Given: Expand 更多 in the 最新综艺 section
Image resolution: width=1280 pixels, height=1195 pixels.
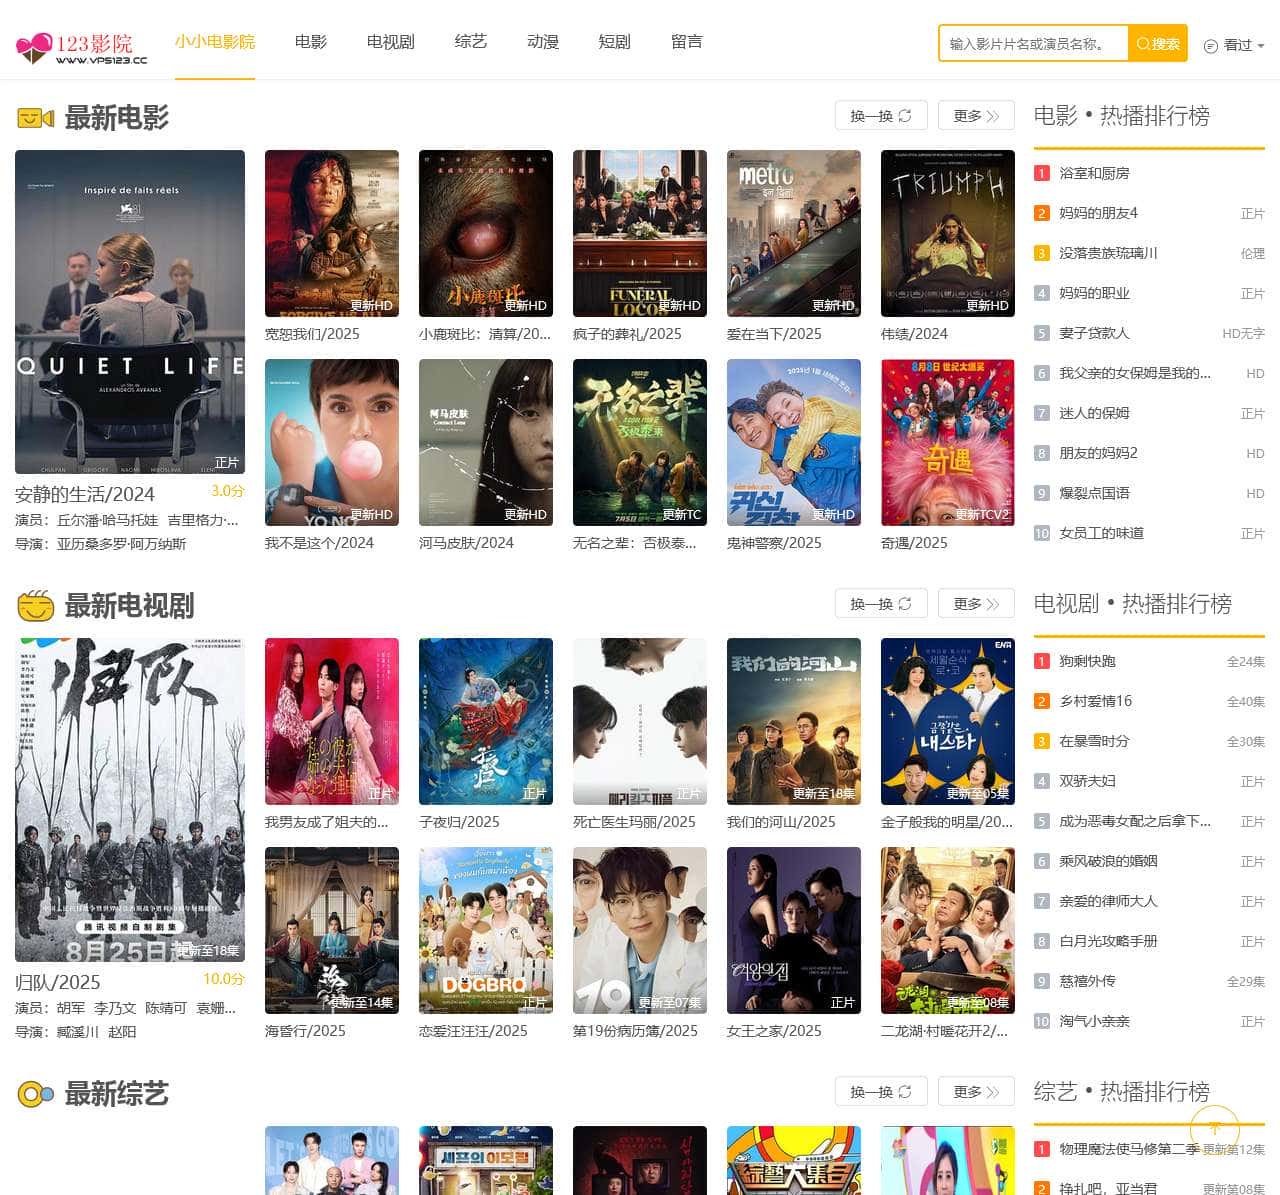Looking at the screenshot, I should 975,1092.
